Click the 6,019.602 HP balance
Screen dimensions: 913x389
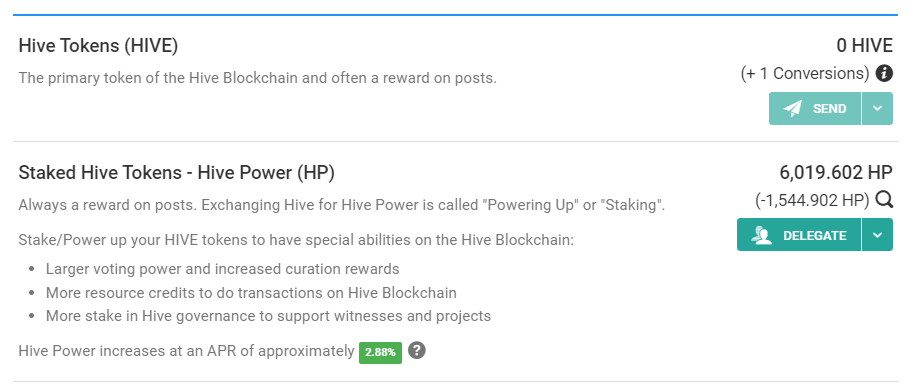836,173
